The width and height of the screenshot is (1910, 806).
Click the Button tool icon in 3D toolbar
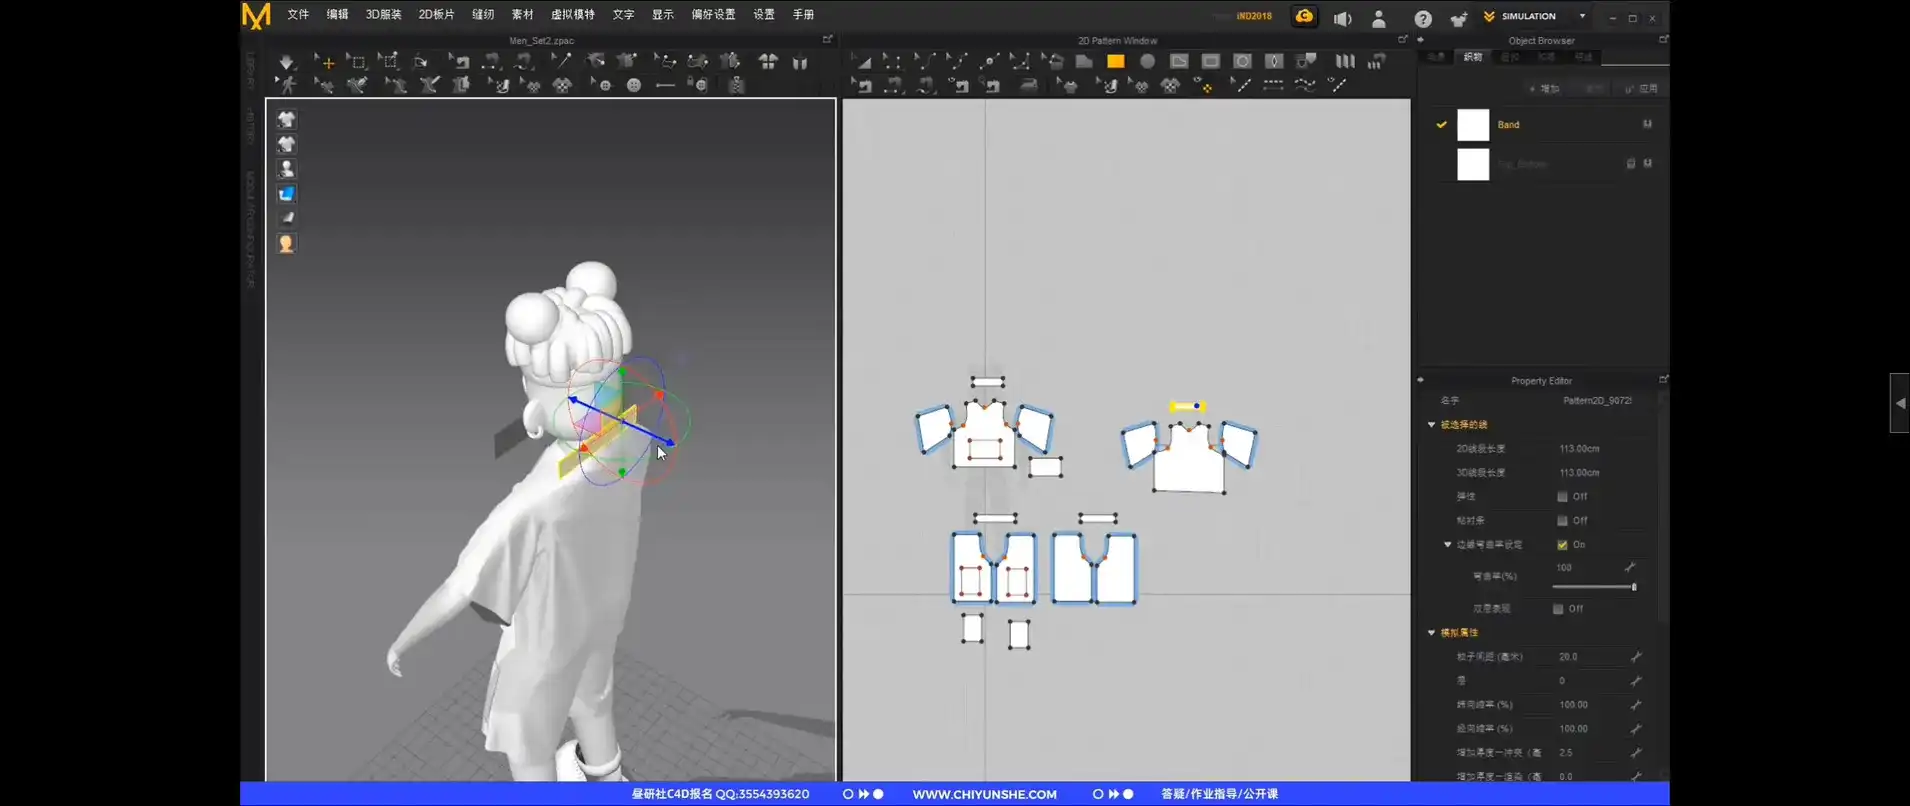(633, 86)
